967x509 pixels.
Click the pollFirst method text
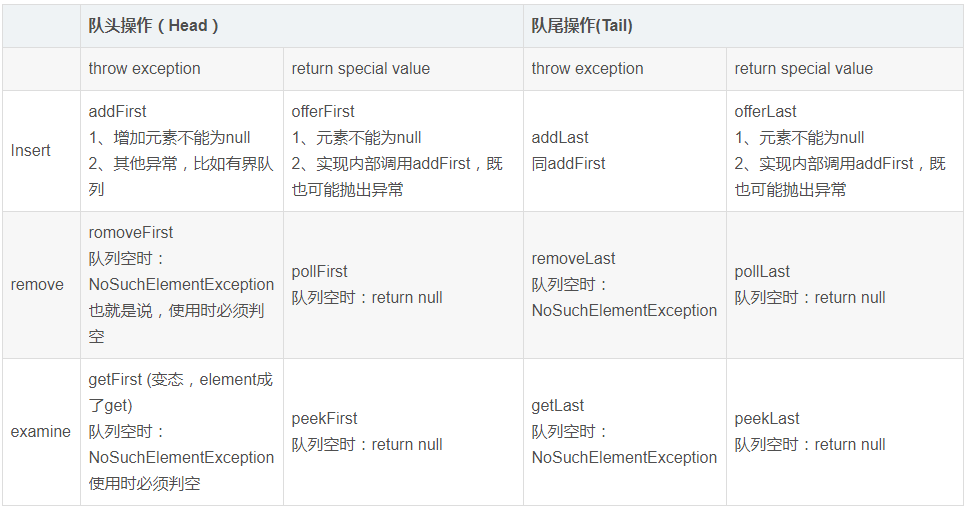tap(320, 272)
